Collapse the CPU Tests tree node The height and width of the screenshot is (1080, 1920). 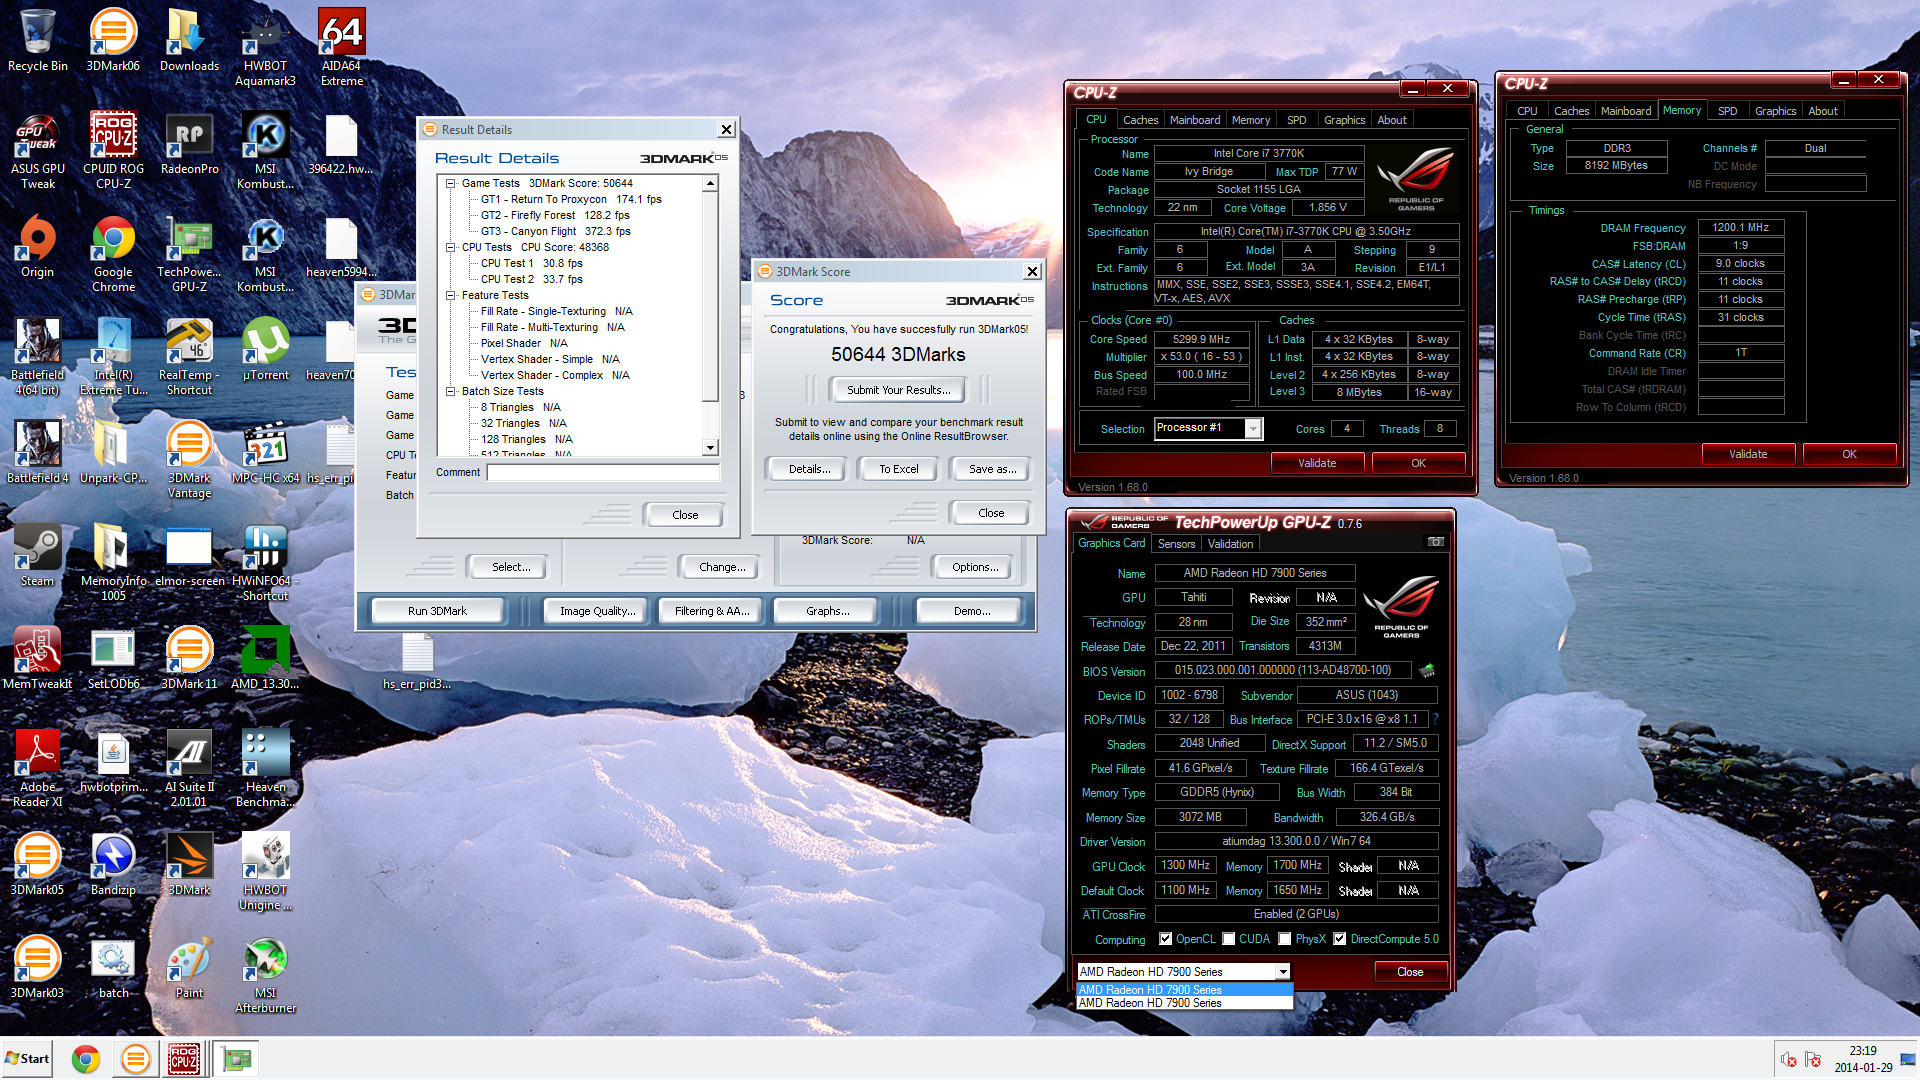point(451,247)
